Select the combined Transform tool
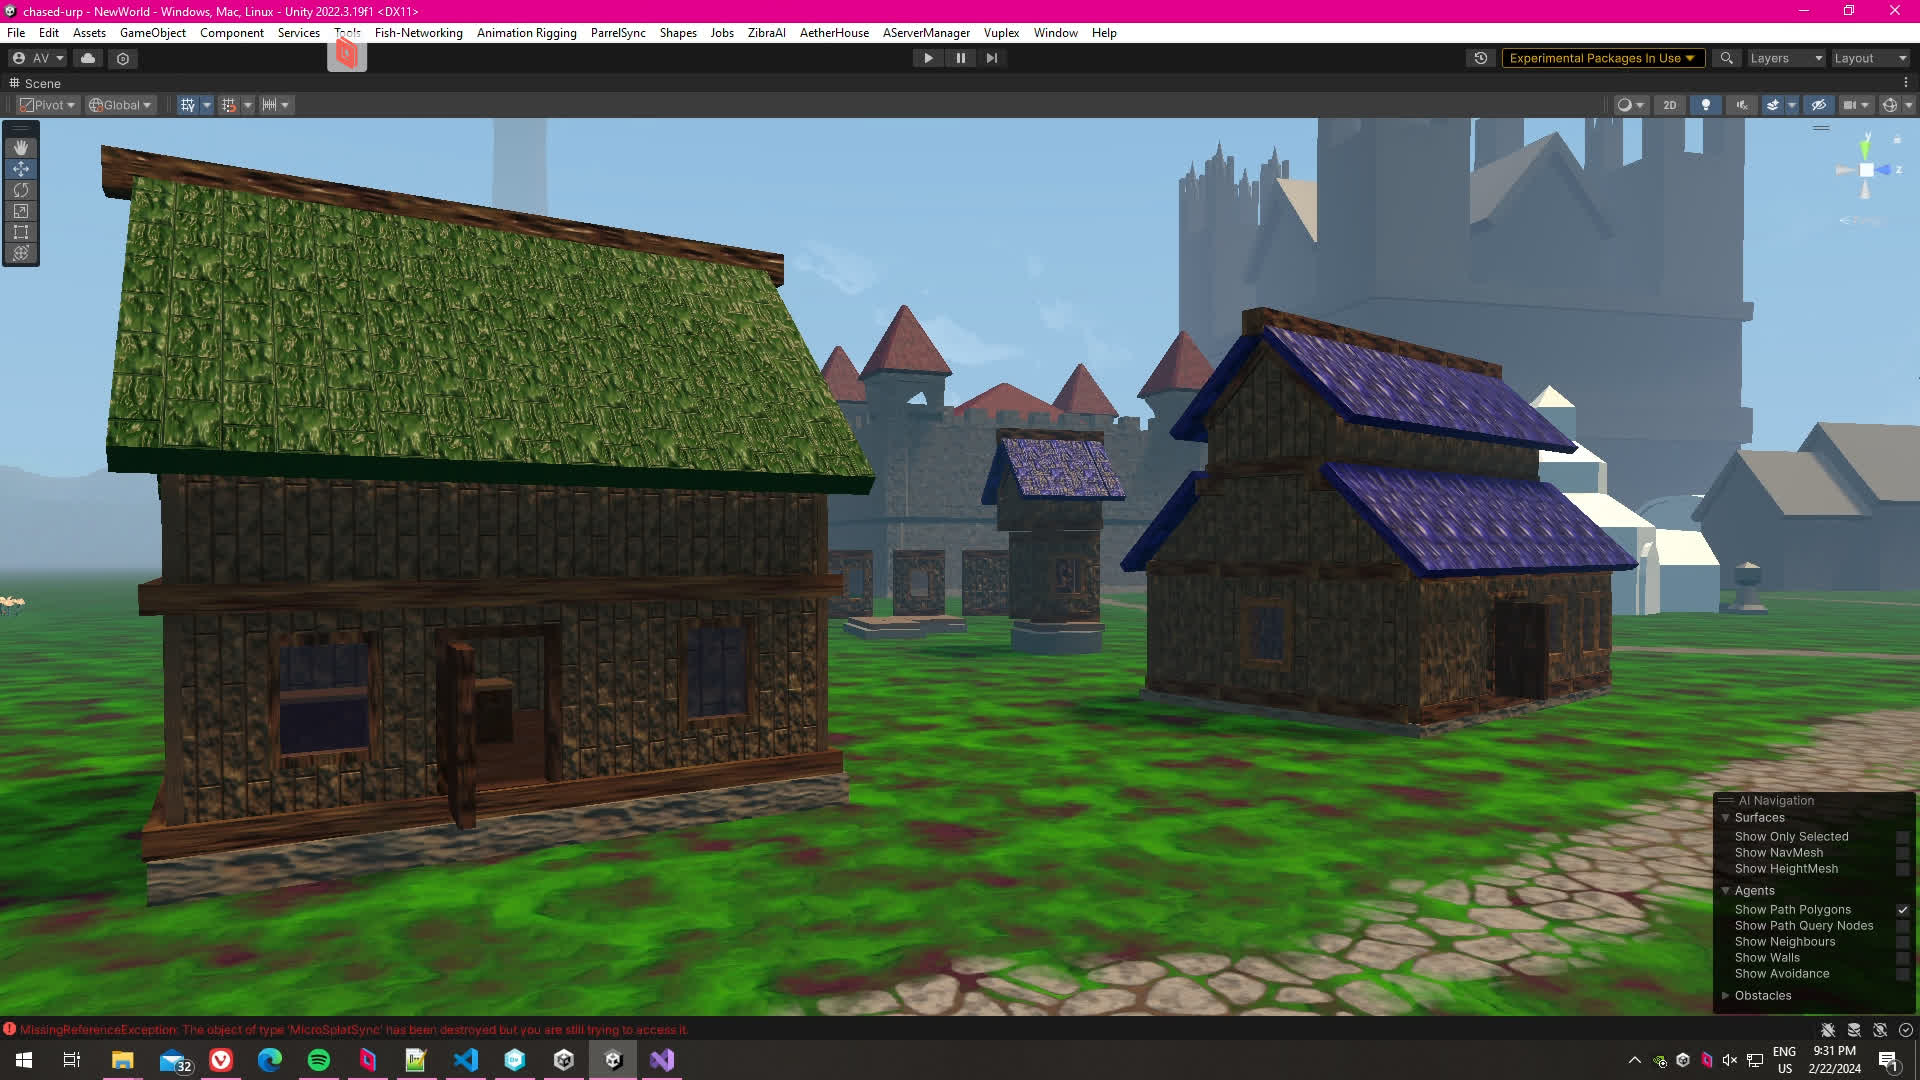 click(x=21, y=253)
